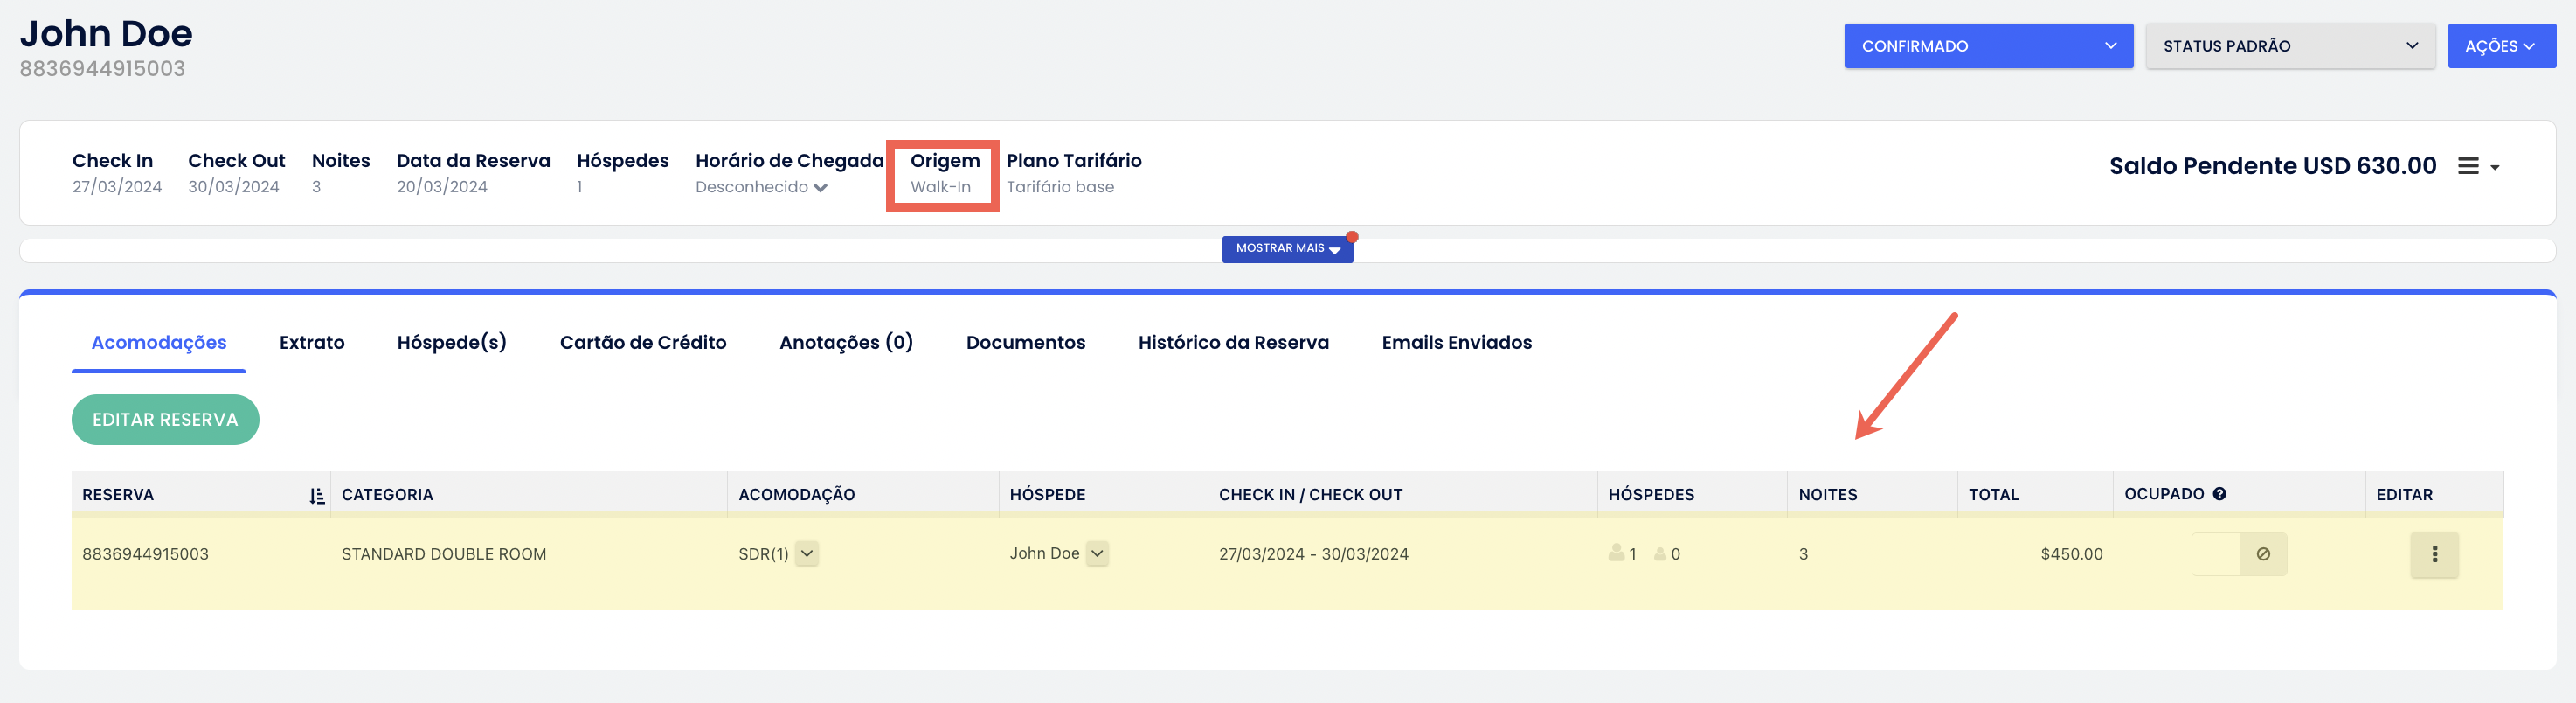This screenshot has height=703, width=2576.
Task: Click the Check Out date 30/03/2024
Action: click(233, 187)
